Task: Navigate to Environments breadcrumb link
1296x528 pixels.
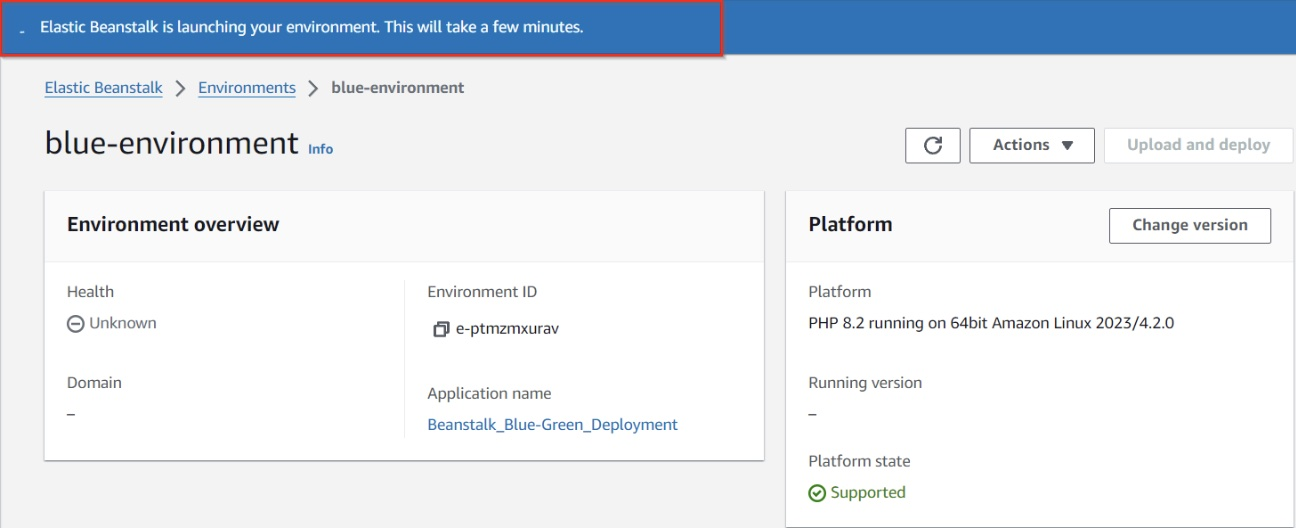Action: (x=247, y=88)
